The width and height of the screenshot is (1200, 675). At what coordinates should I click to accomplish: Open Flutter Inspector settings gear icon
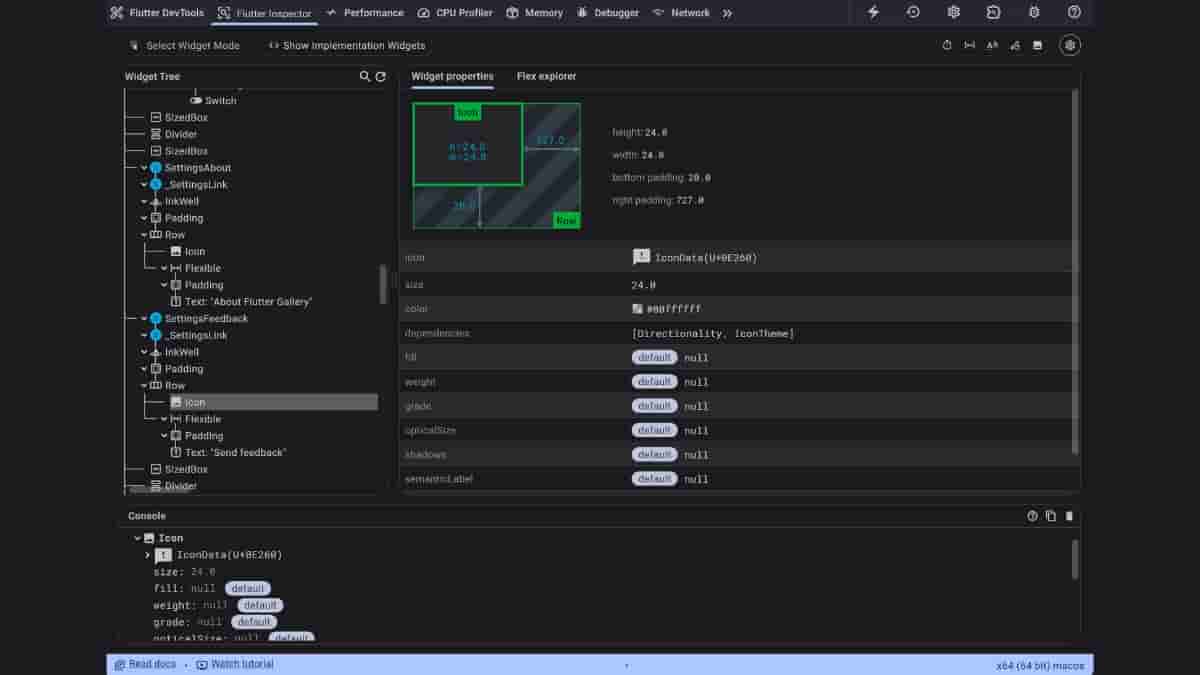point(1070,45)
